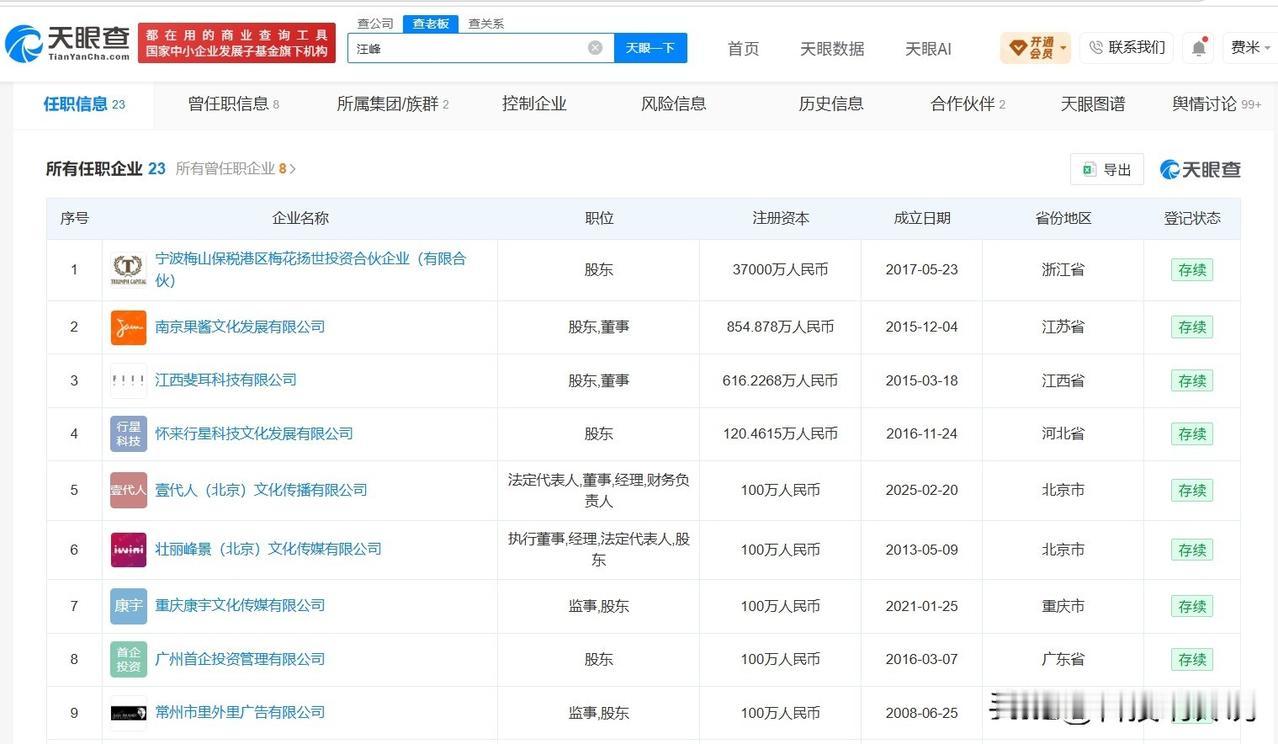The width and height of the screenshot is (1278, 744).
Task: Go to 首页 in top navigation
Action: point(743,48)
